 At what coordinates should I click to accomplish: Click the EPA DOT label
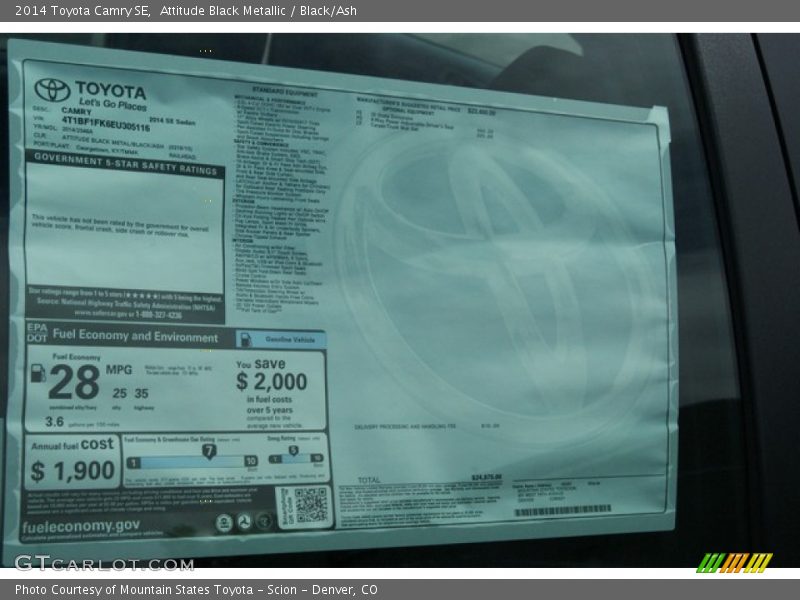pyautogui.click(x=37, y=332)
